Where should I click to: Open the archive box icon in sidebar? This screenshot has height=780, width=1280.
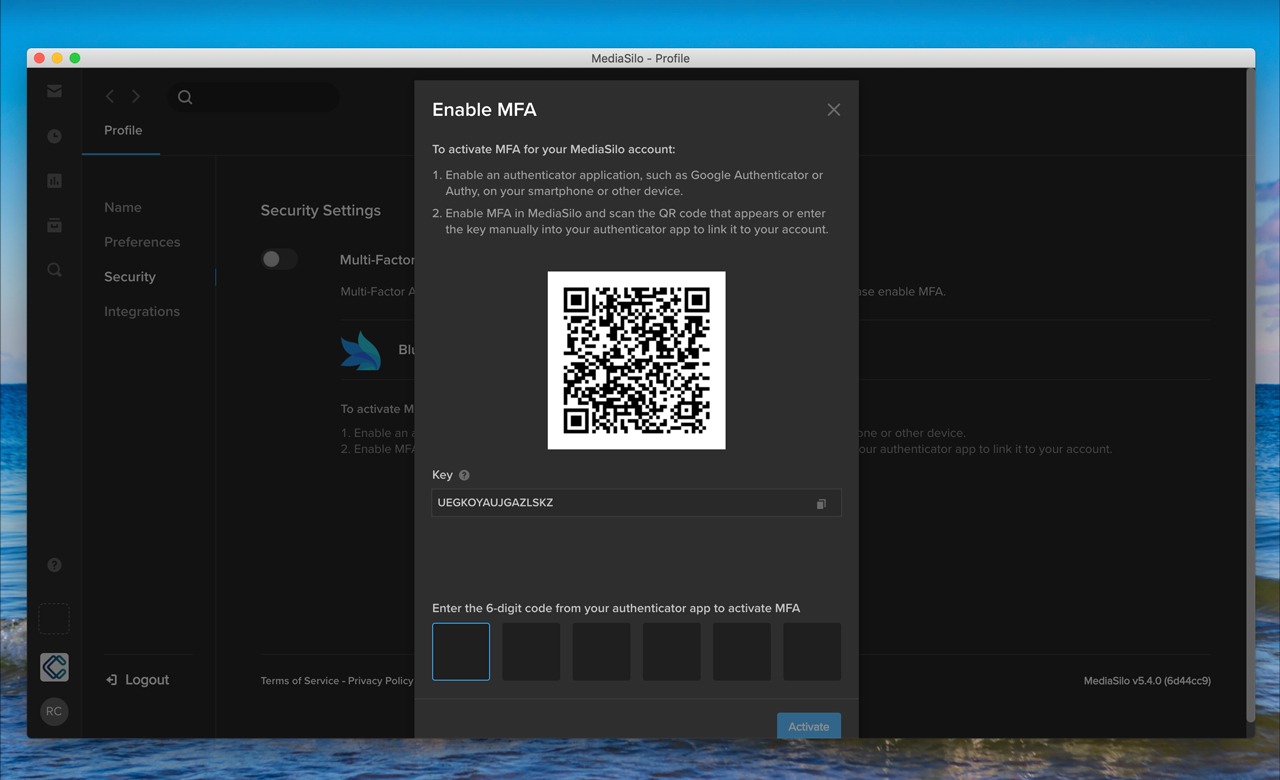point(54,225)
